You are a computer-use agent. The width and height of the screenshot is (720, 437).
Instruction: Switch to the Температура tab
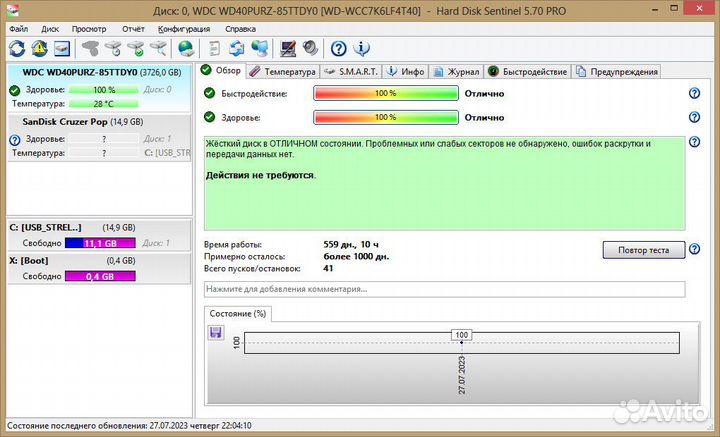tap(283, 71)
